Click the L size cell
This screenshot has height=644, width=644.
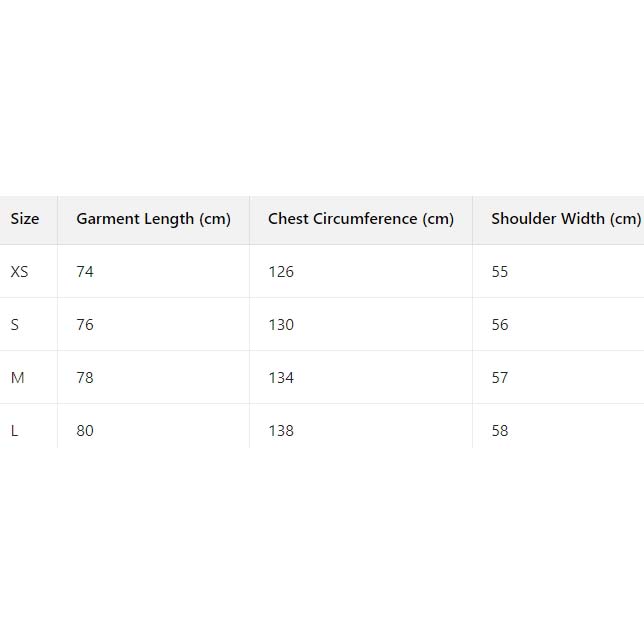(x=15, y=431)
